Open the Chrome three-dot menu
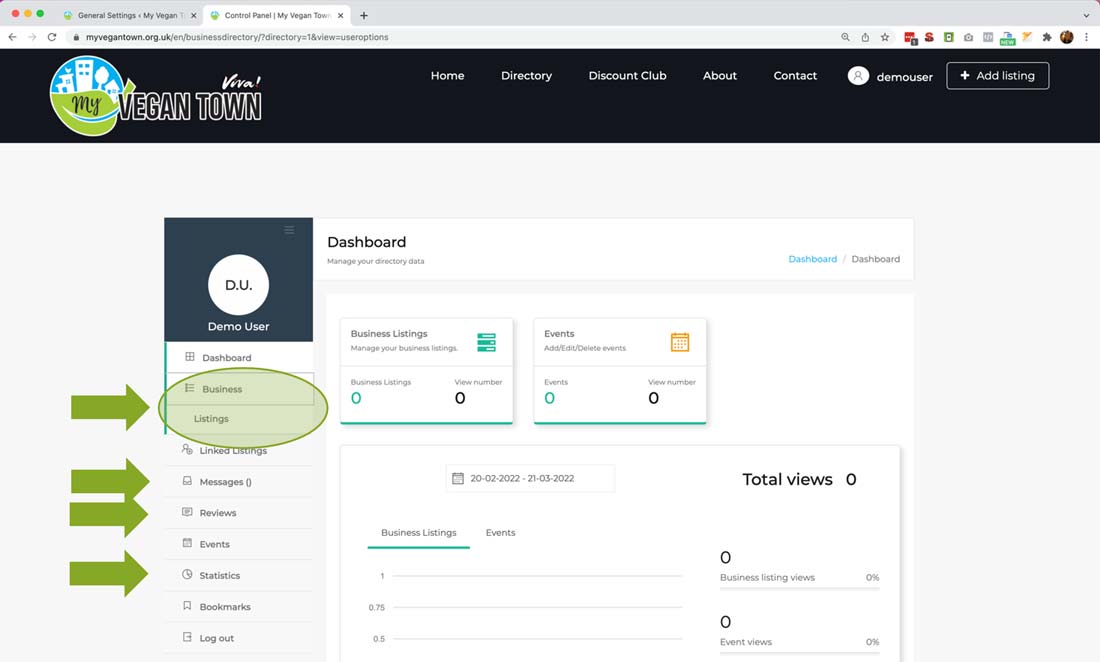 [1086, 37]
